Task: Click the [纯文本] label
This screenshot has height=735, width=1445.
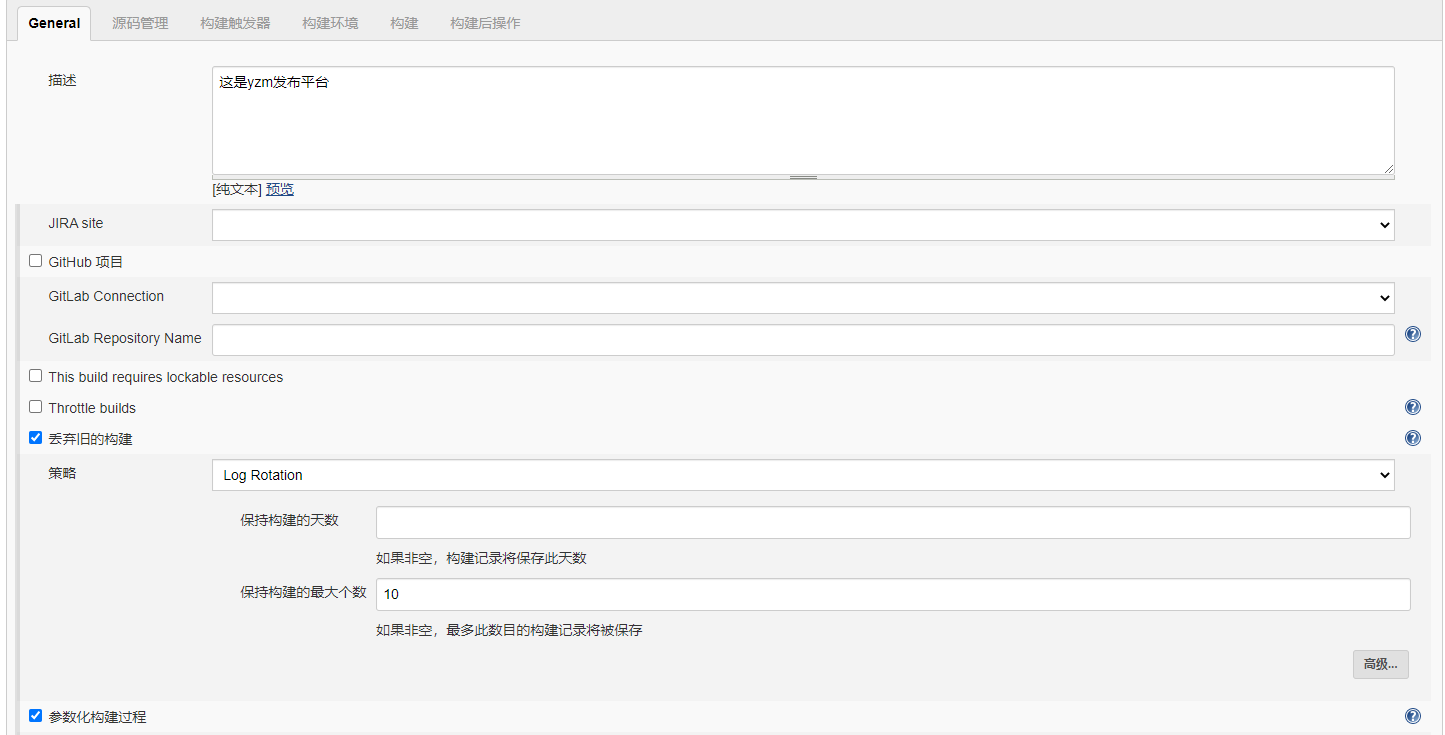Action: point(237,189)
